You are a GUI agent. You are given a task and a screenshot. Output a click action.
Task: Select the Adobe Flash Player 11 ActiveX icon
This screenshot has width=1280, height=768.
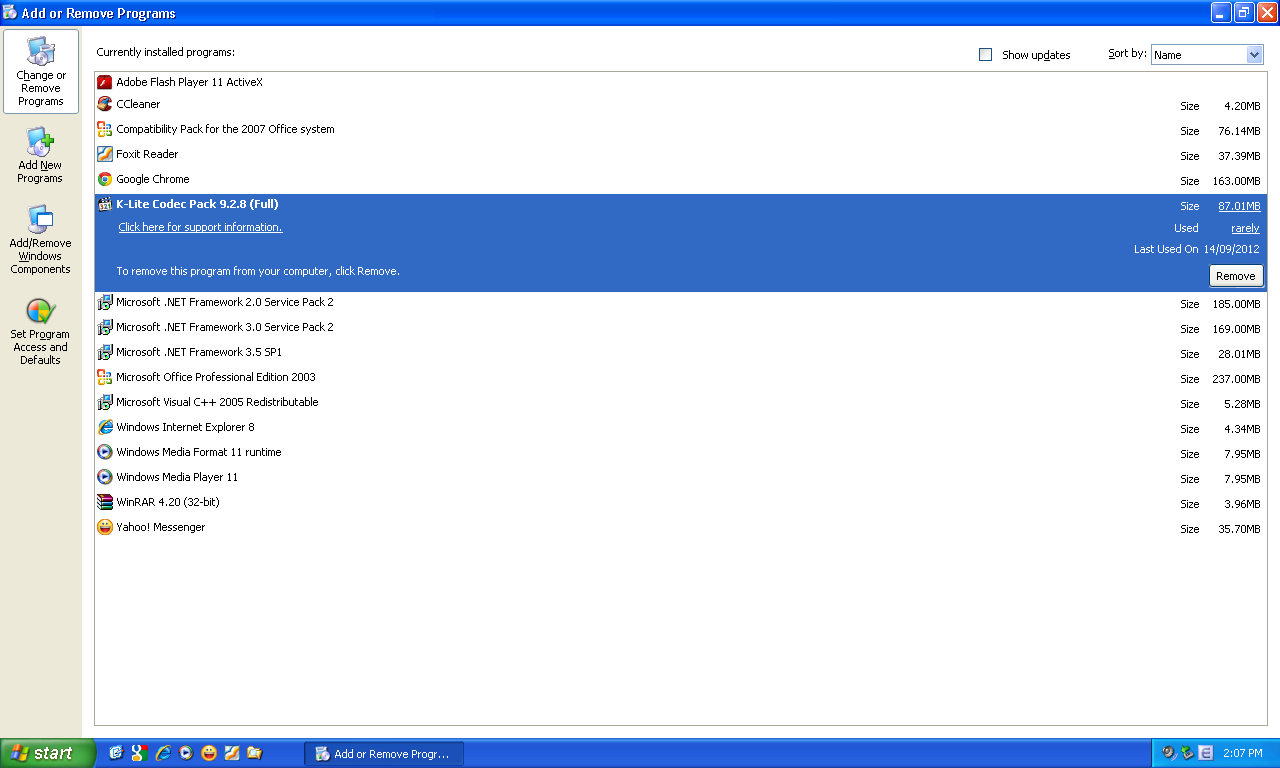click(105, 82)
